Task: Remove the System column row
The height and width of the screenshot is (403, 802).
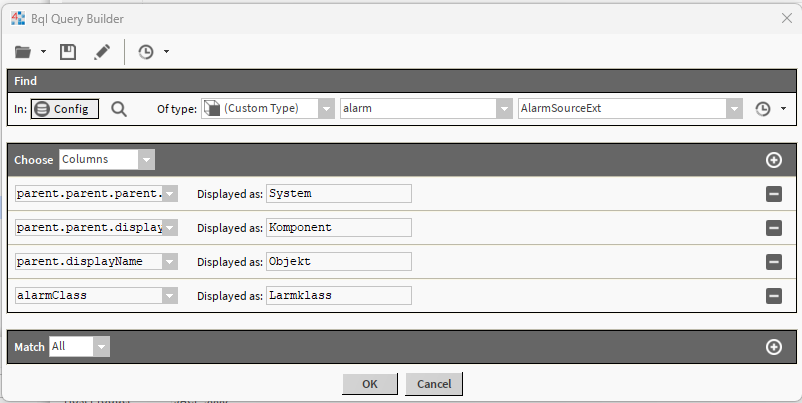Action: pyautogui.click(x=773, y=194)
